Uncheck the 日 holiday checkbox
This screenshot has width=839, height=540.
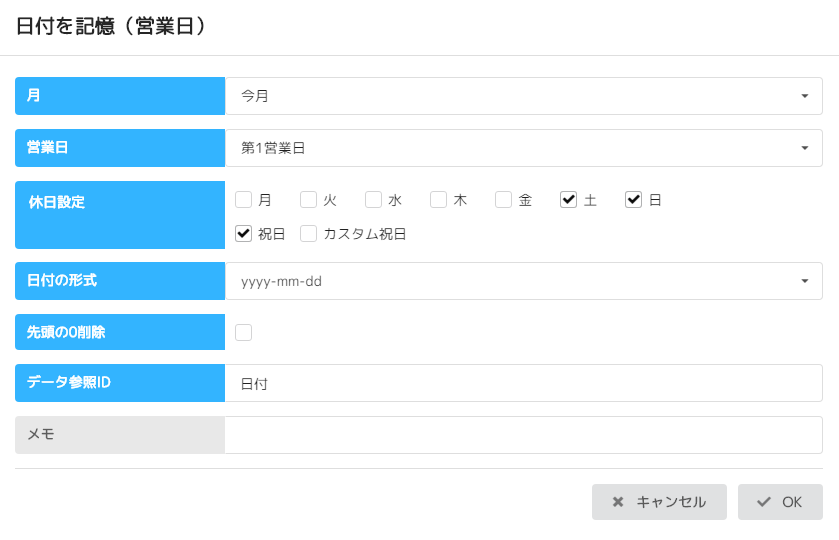pyautogui.click(x=633, y=200)
